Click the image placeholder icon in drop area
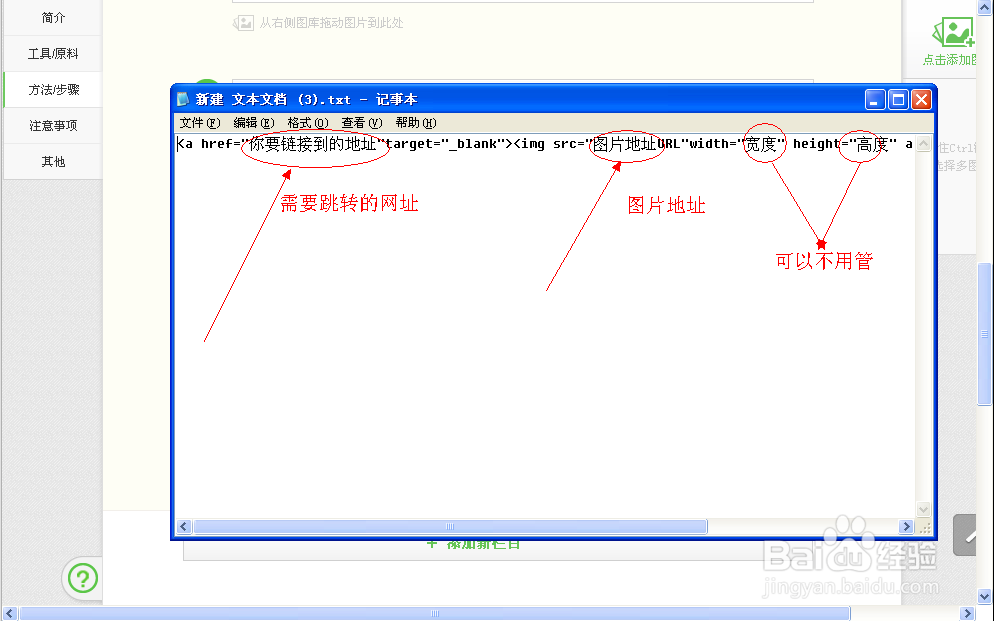Screen dimensions: 994x621 (243, 23)
